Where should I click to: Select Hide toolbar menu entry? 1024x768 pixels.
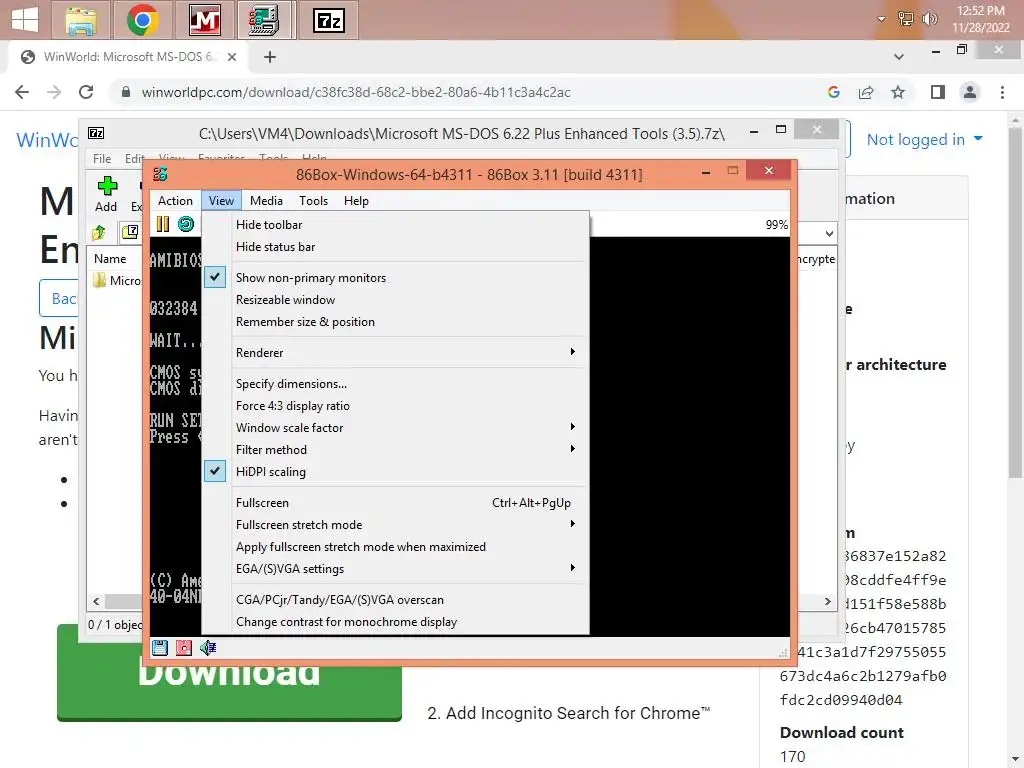tap(396, 225)
